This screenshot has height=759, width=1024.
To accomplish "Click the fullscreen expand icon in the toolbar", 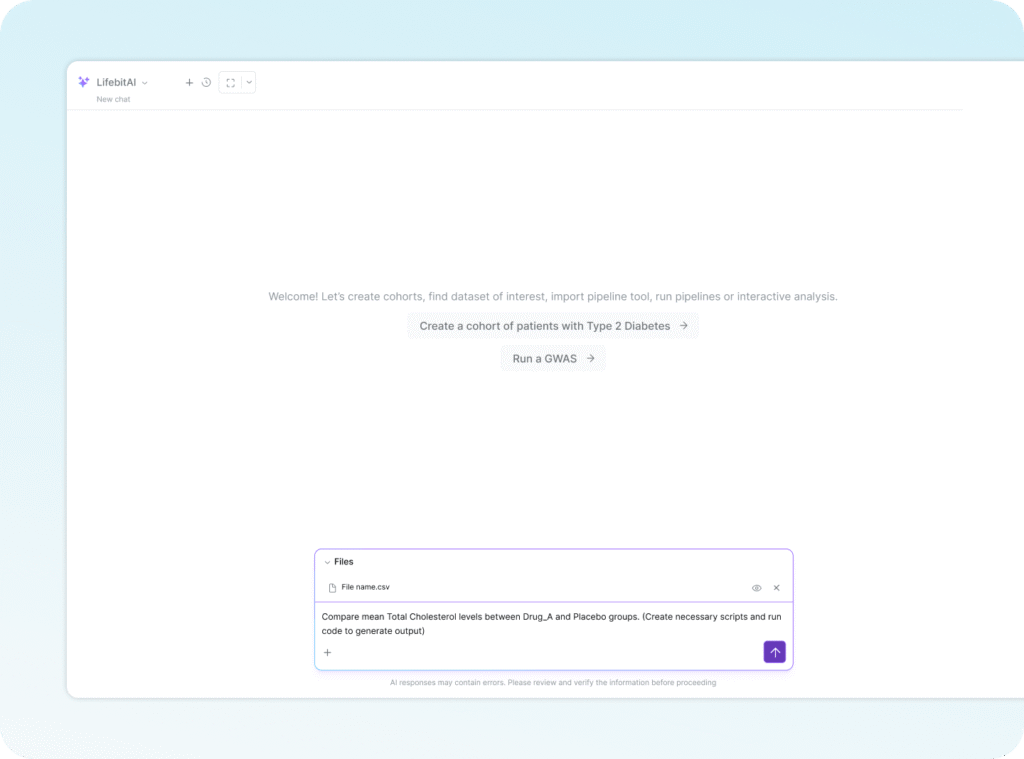I will pyautogui.click(x=230, y=83).
